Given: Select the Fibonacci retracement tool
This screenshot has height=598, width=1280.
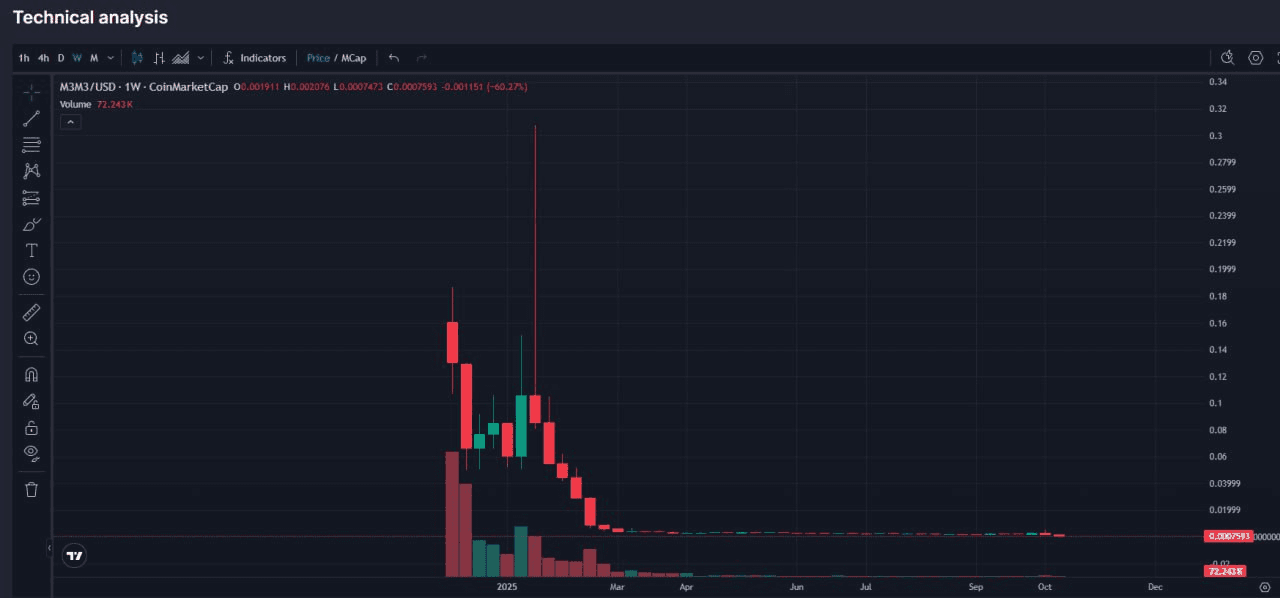Looking at the screenshot, I should 31,145.
